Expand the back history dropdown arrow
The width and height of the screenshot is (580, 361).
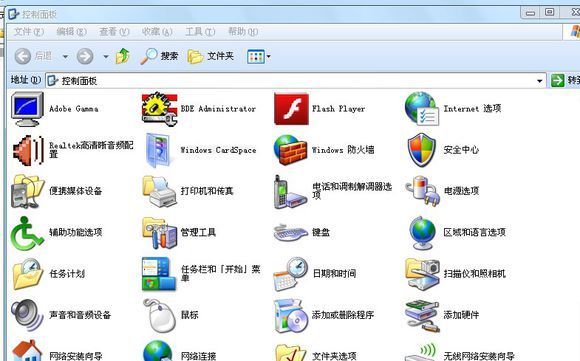tap(65, 57)
